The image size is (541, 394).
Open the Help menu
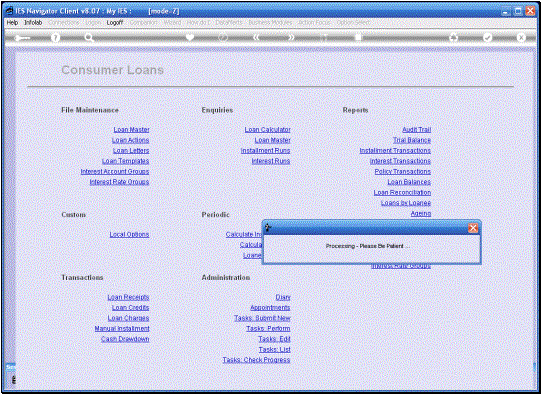pyautogui.click(x=12, y=22)
